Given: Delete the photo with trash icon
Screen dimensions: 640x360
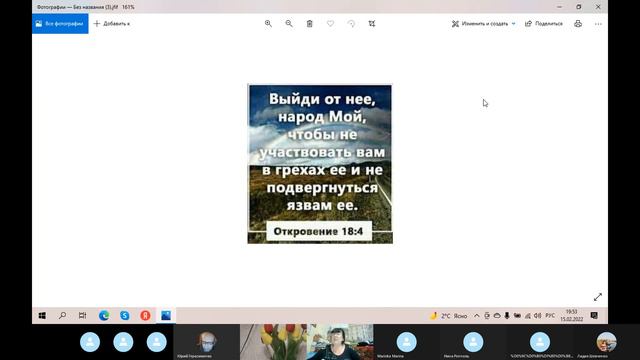Looking at the screenshot, I should [x=309, y=24].
